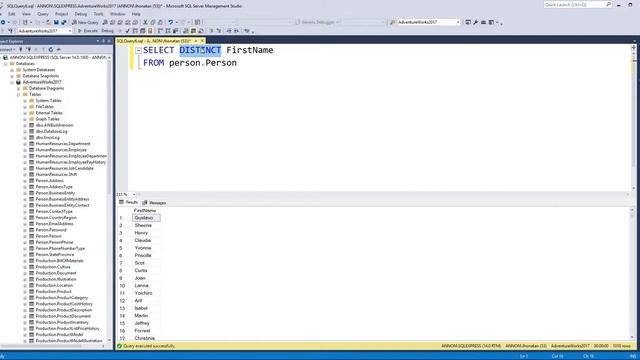Click the Production.Culture table in tree
Viewport: 640px width, 360px height.
tap(53, 267)
